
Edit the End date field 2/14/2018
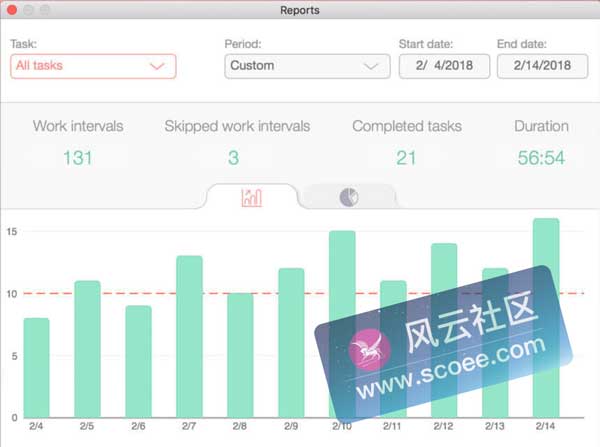(x=542, y=66)
